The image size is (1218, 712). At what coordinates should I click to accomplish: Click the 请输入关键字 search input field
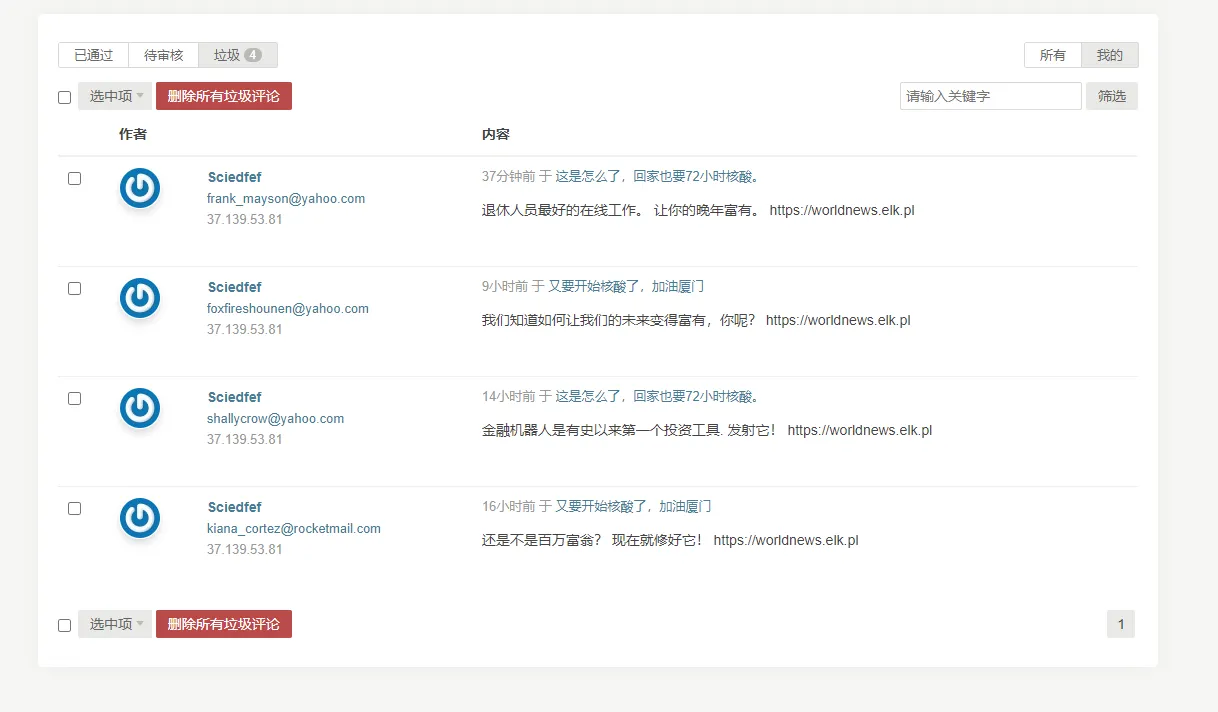click(x=990, y=96)
